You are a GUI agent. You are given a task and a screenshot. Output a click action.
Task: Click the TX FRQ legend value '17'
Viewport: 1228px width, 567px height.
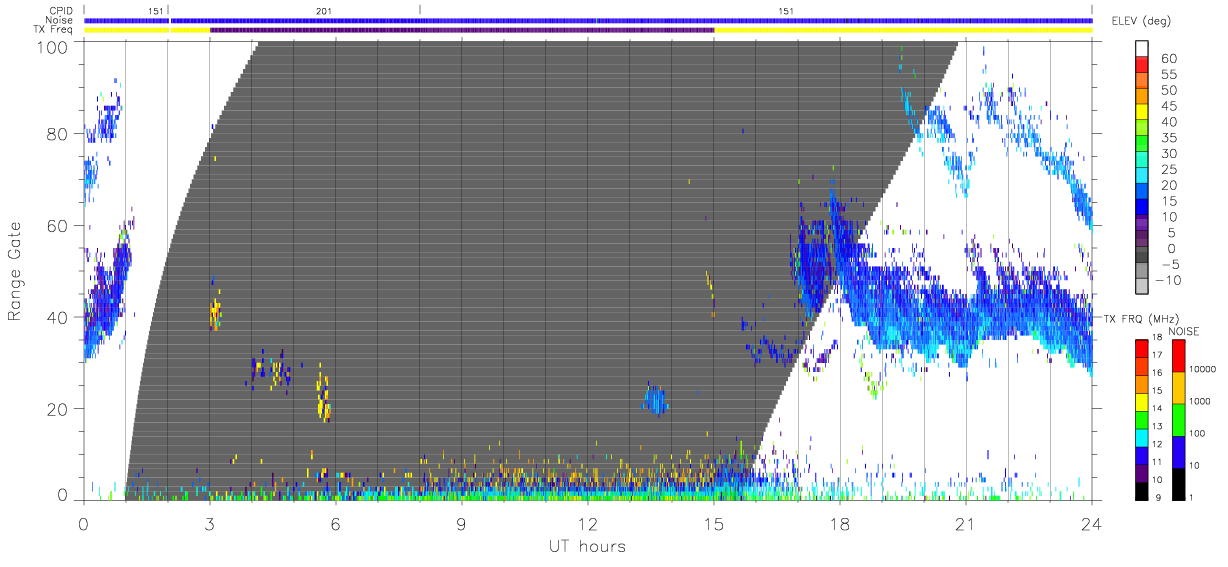point(1157,355)
